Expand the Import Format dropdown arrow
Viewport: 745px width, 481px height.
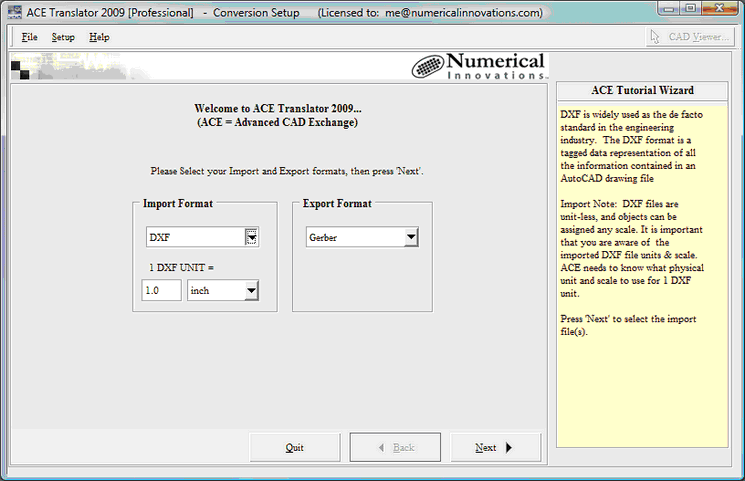pyautogui.click(x=251, y=237)
